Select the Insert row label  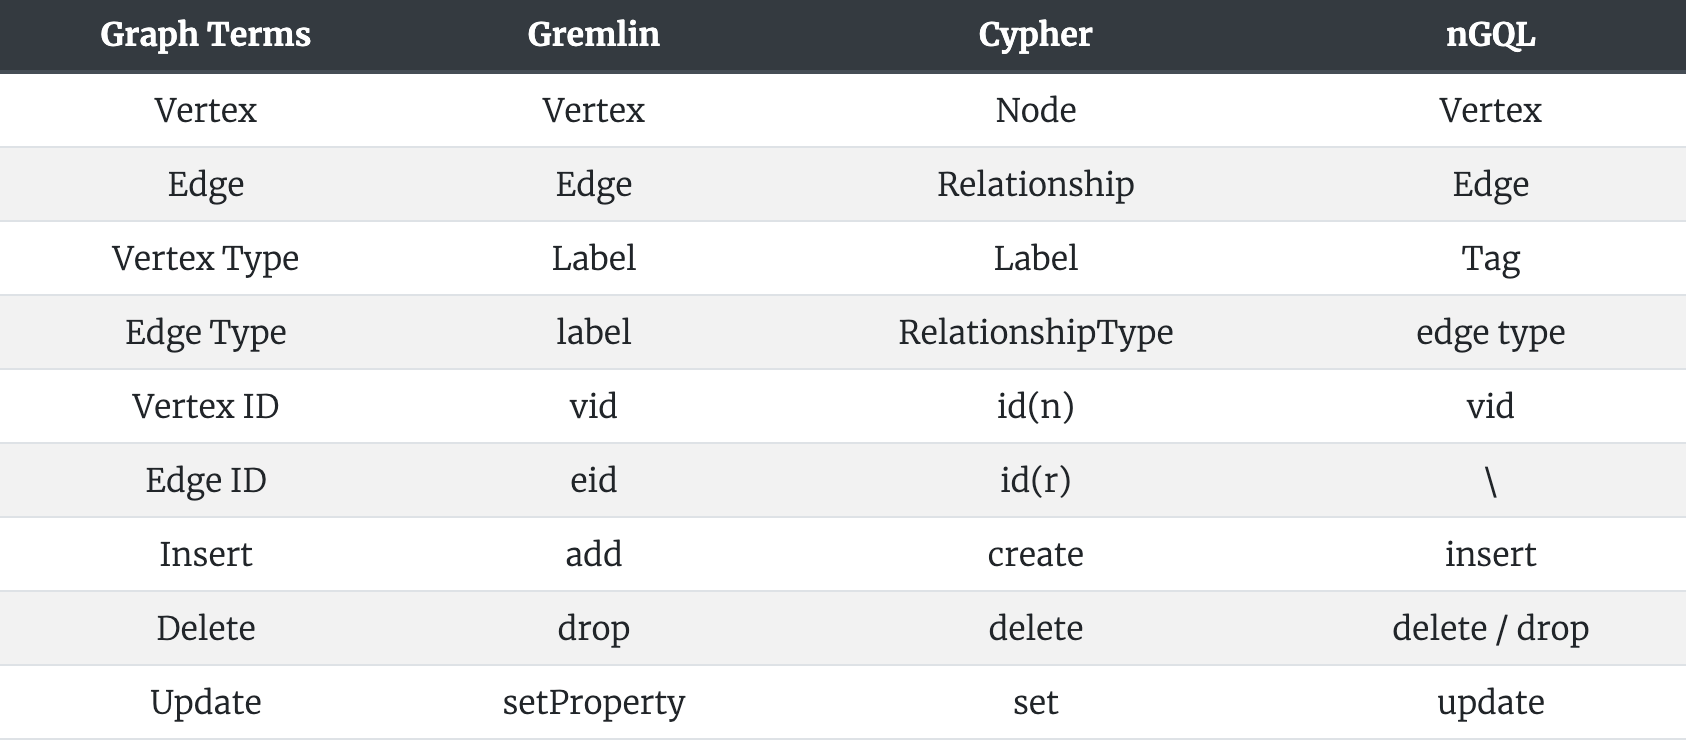[x=205, y=554]
